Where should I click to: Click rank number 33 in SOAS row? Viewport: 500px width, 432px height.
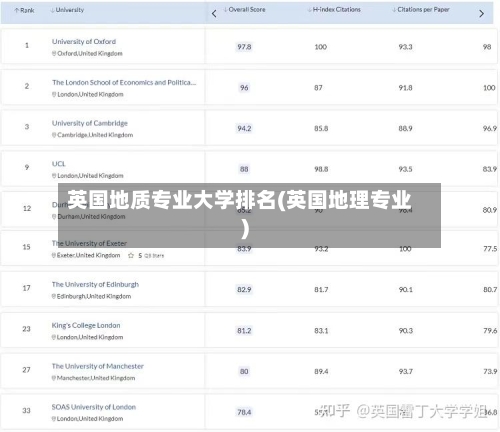(x=26, y=411)
